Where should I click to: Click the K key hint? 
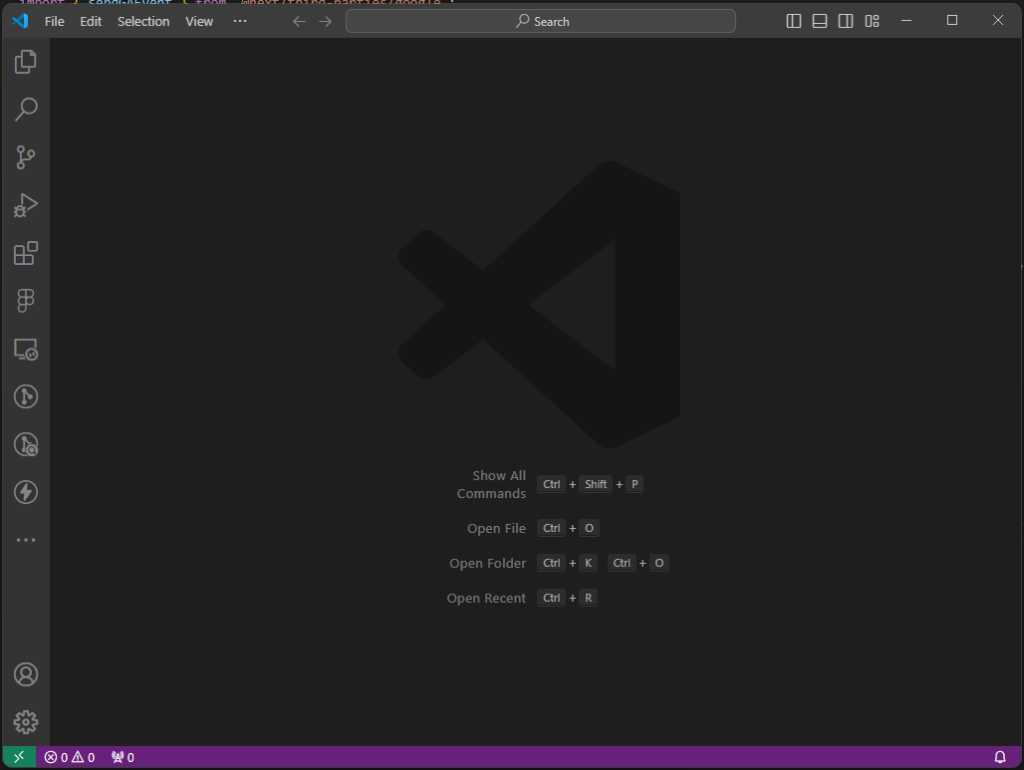pyautogui.click(x=588, y=563)
